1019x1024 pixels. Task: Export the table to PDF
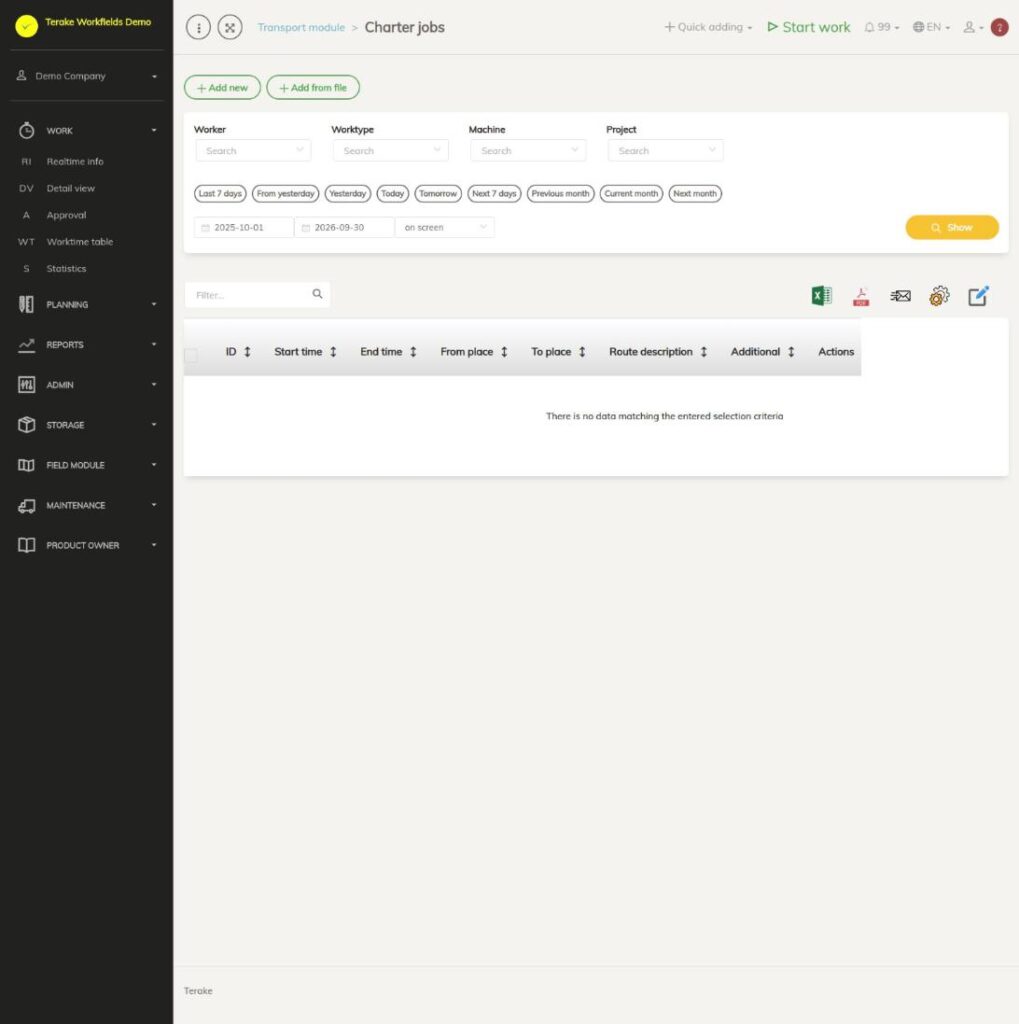click(861, 296)
